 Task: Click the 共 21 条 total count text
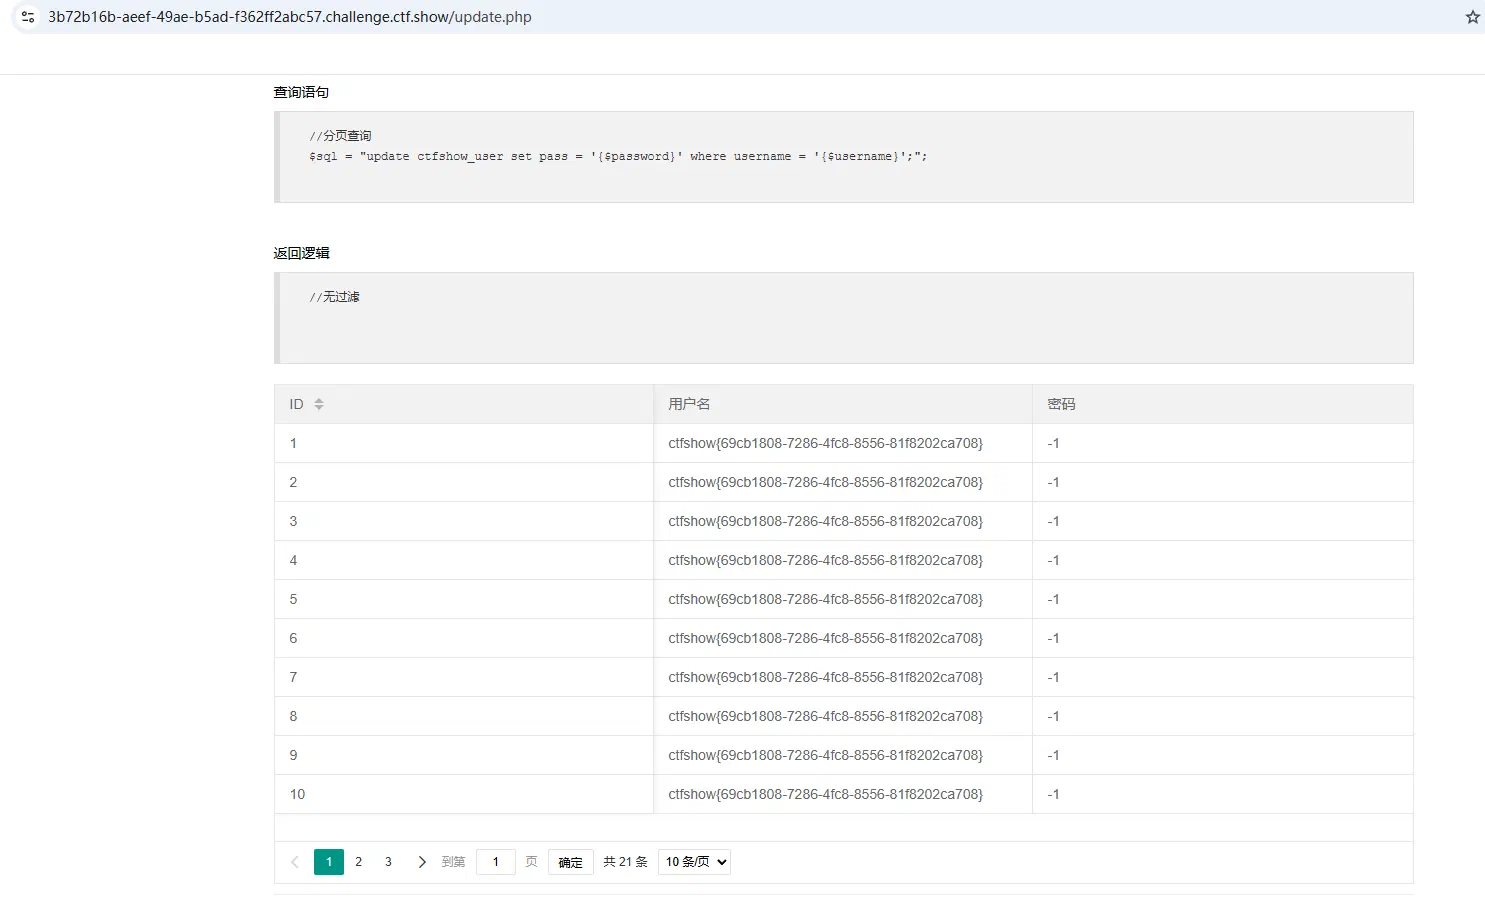pyautogui.click(x=626, y=862)
